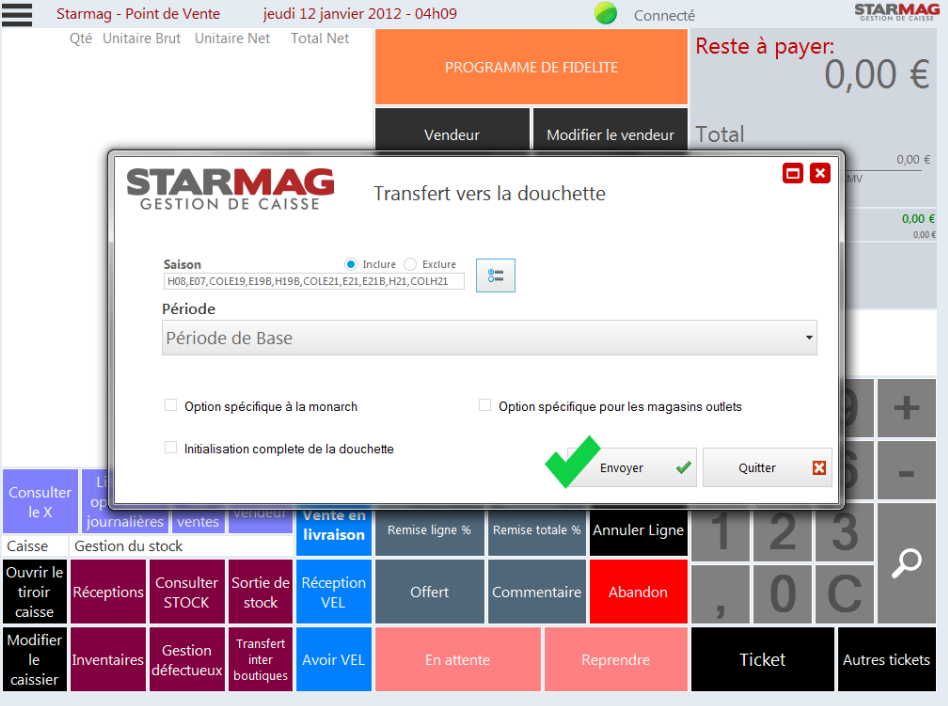The width and height of the screenshot is (948, 706).
Task: Click Consulter STOCK button
Action: [x=187, y=592]
